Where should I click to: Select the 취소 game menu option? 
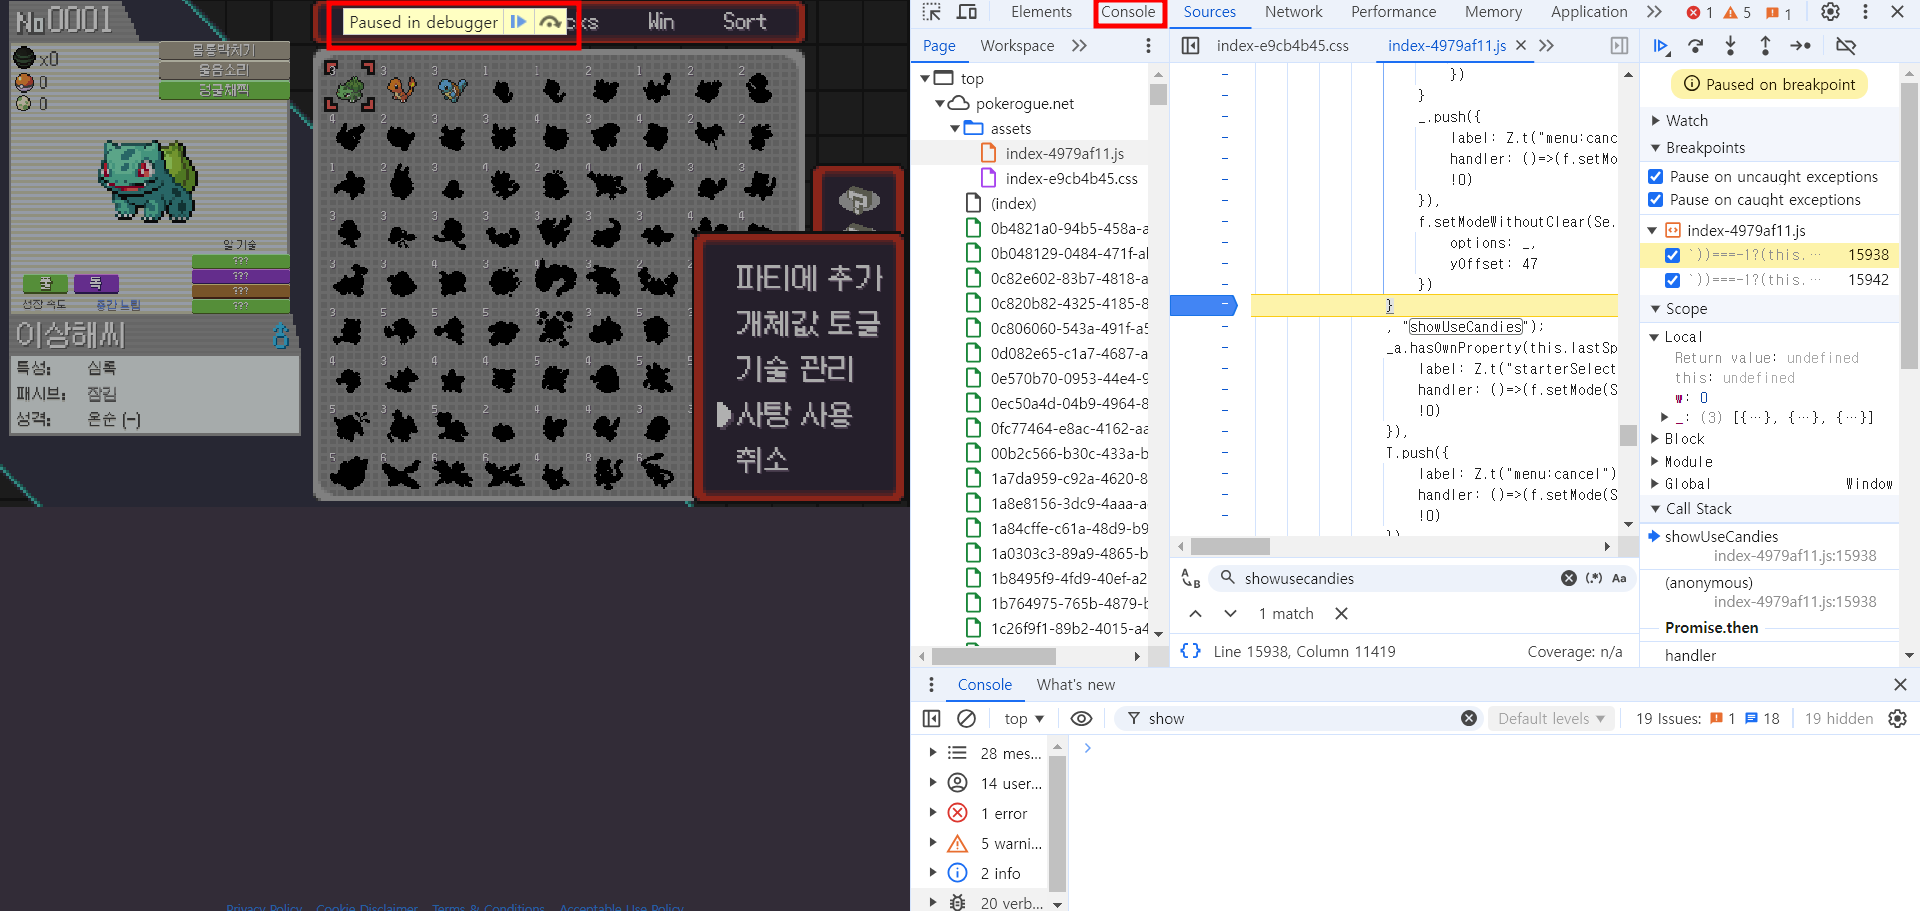coord(762,460)
